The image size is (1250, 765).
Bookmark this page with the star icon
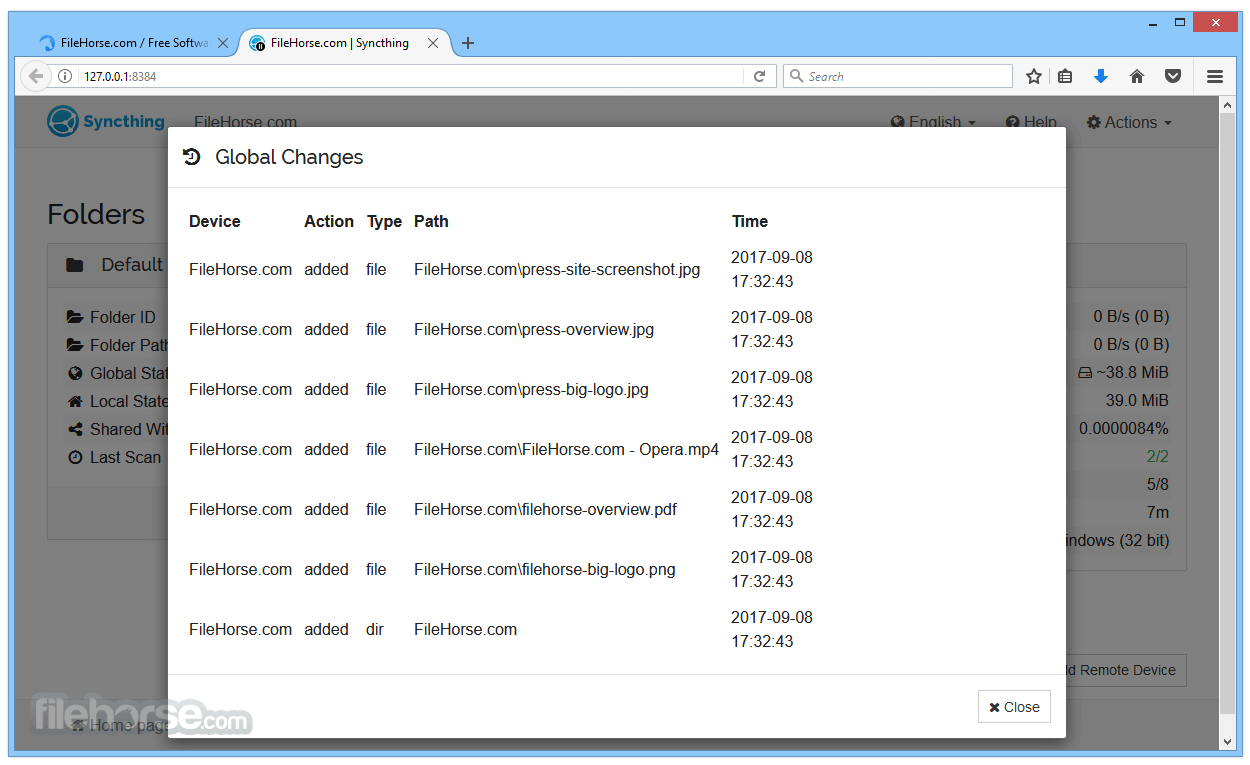tap(1034, 76)
